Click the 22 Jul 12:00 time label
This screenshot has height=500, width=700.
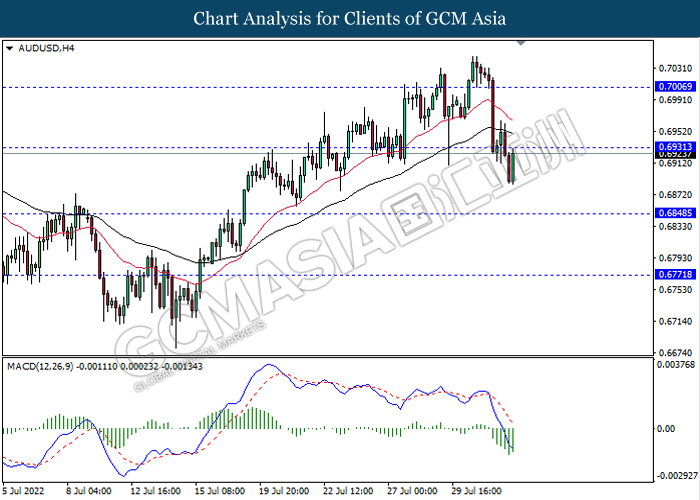point(348,491)
